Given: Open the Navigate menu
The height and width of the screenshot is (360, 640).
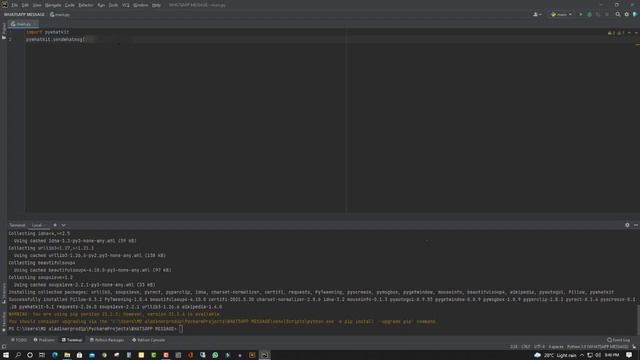Looking at the screenshot, I should click(x=53, y=5).
